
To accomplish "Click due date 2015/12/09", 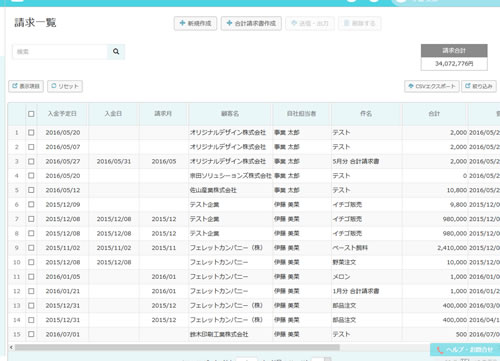I will pos(63,204).
